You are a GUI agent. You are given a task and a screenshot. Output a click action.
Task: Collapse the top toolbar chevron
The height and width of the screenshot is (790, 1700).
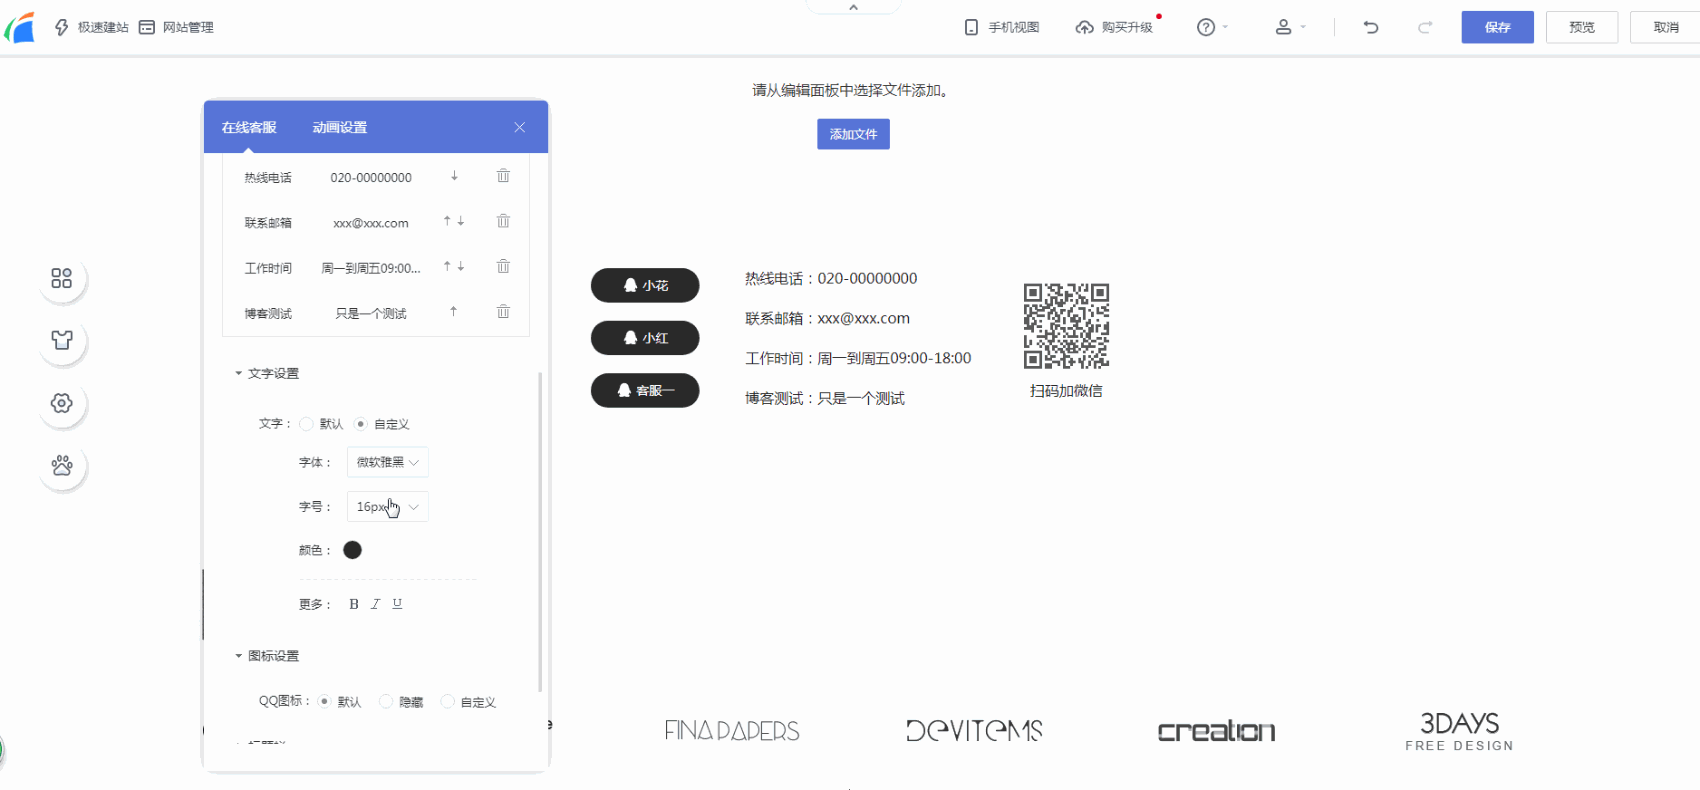pyautogui.click(x=853, y=7)
